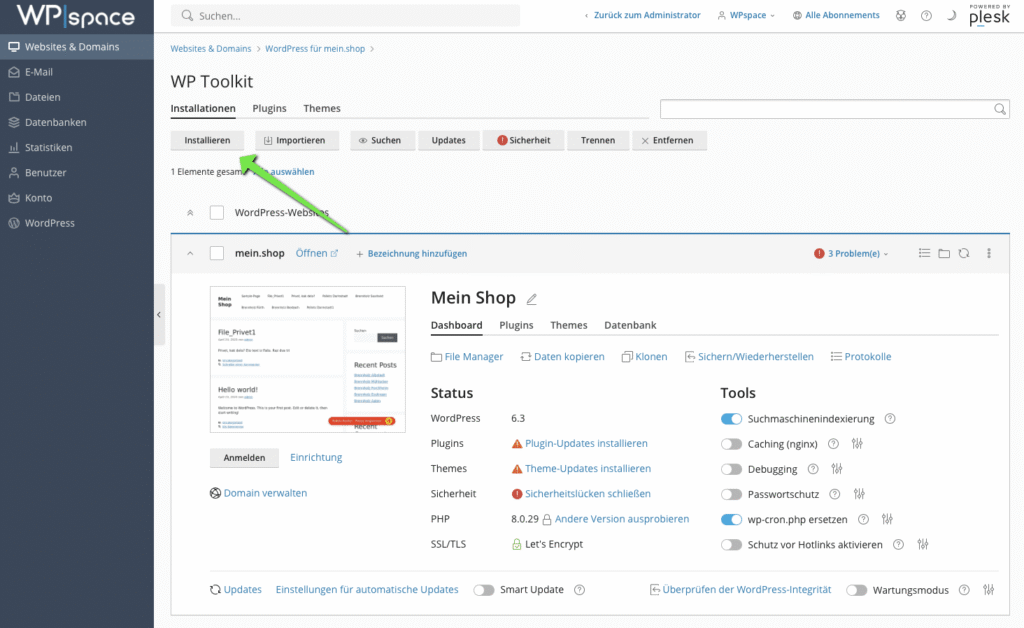Open Passwortschutz settings sliders icon

859,494
